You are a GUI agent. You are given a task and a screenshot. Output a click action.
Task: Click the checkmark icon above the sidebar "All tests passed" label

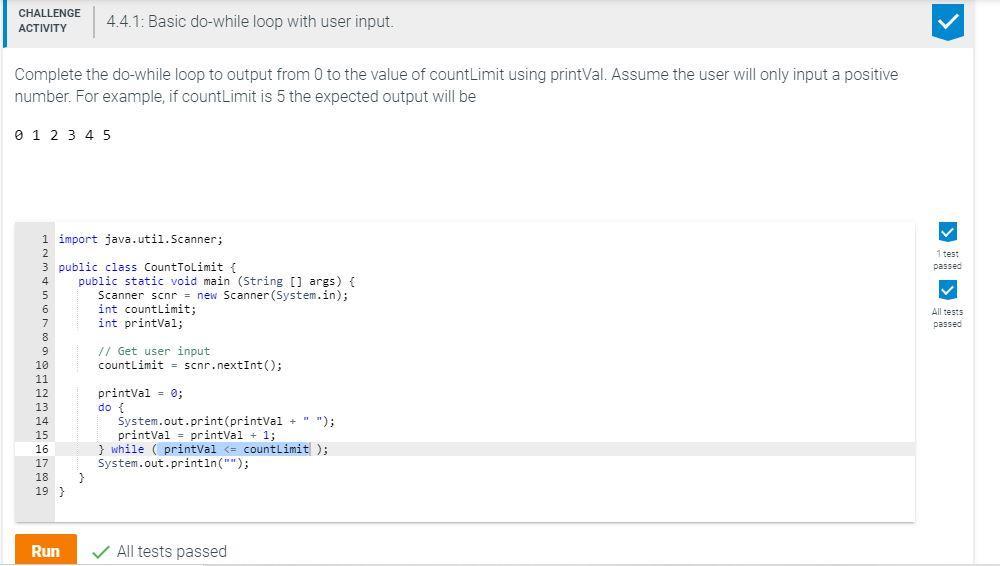(948, 290)
